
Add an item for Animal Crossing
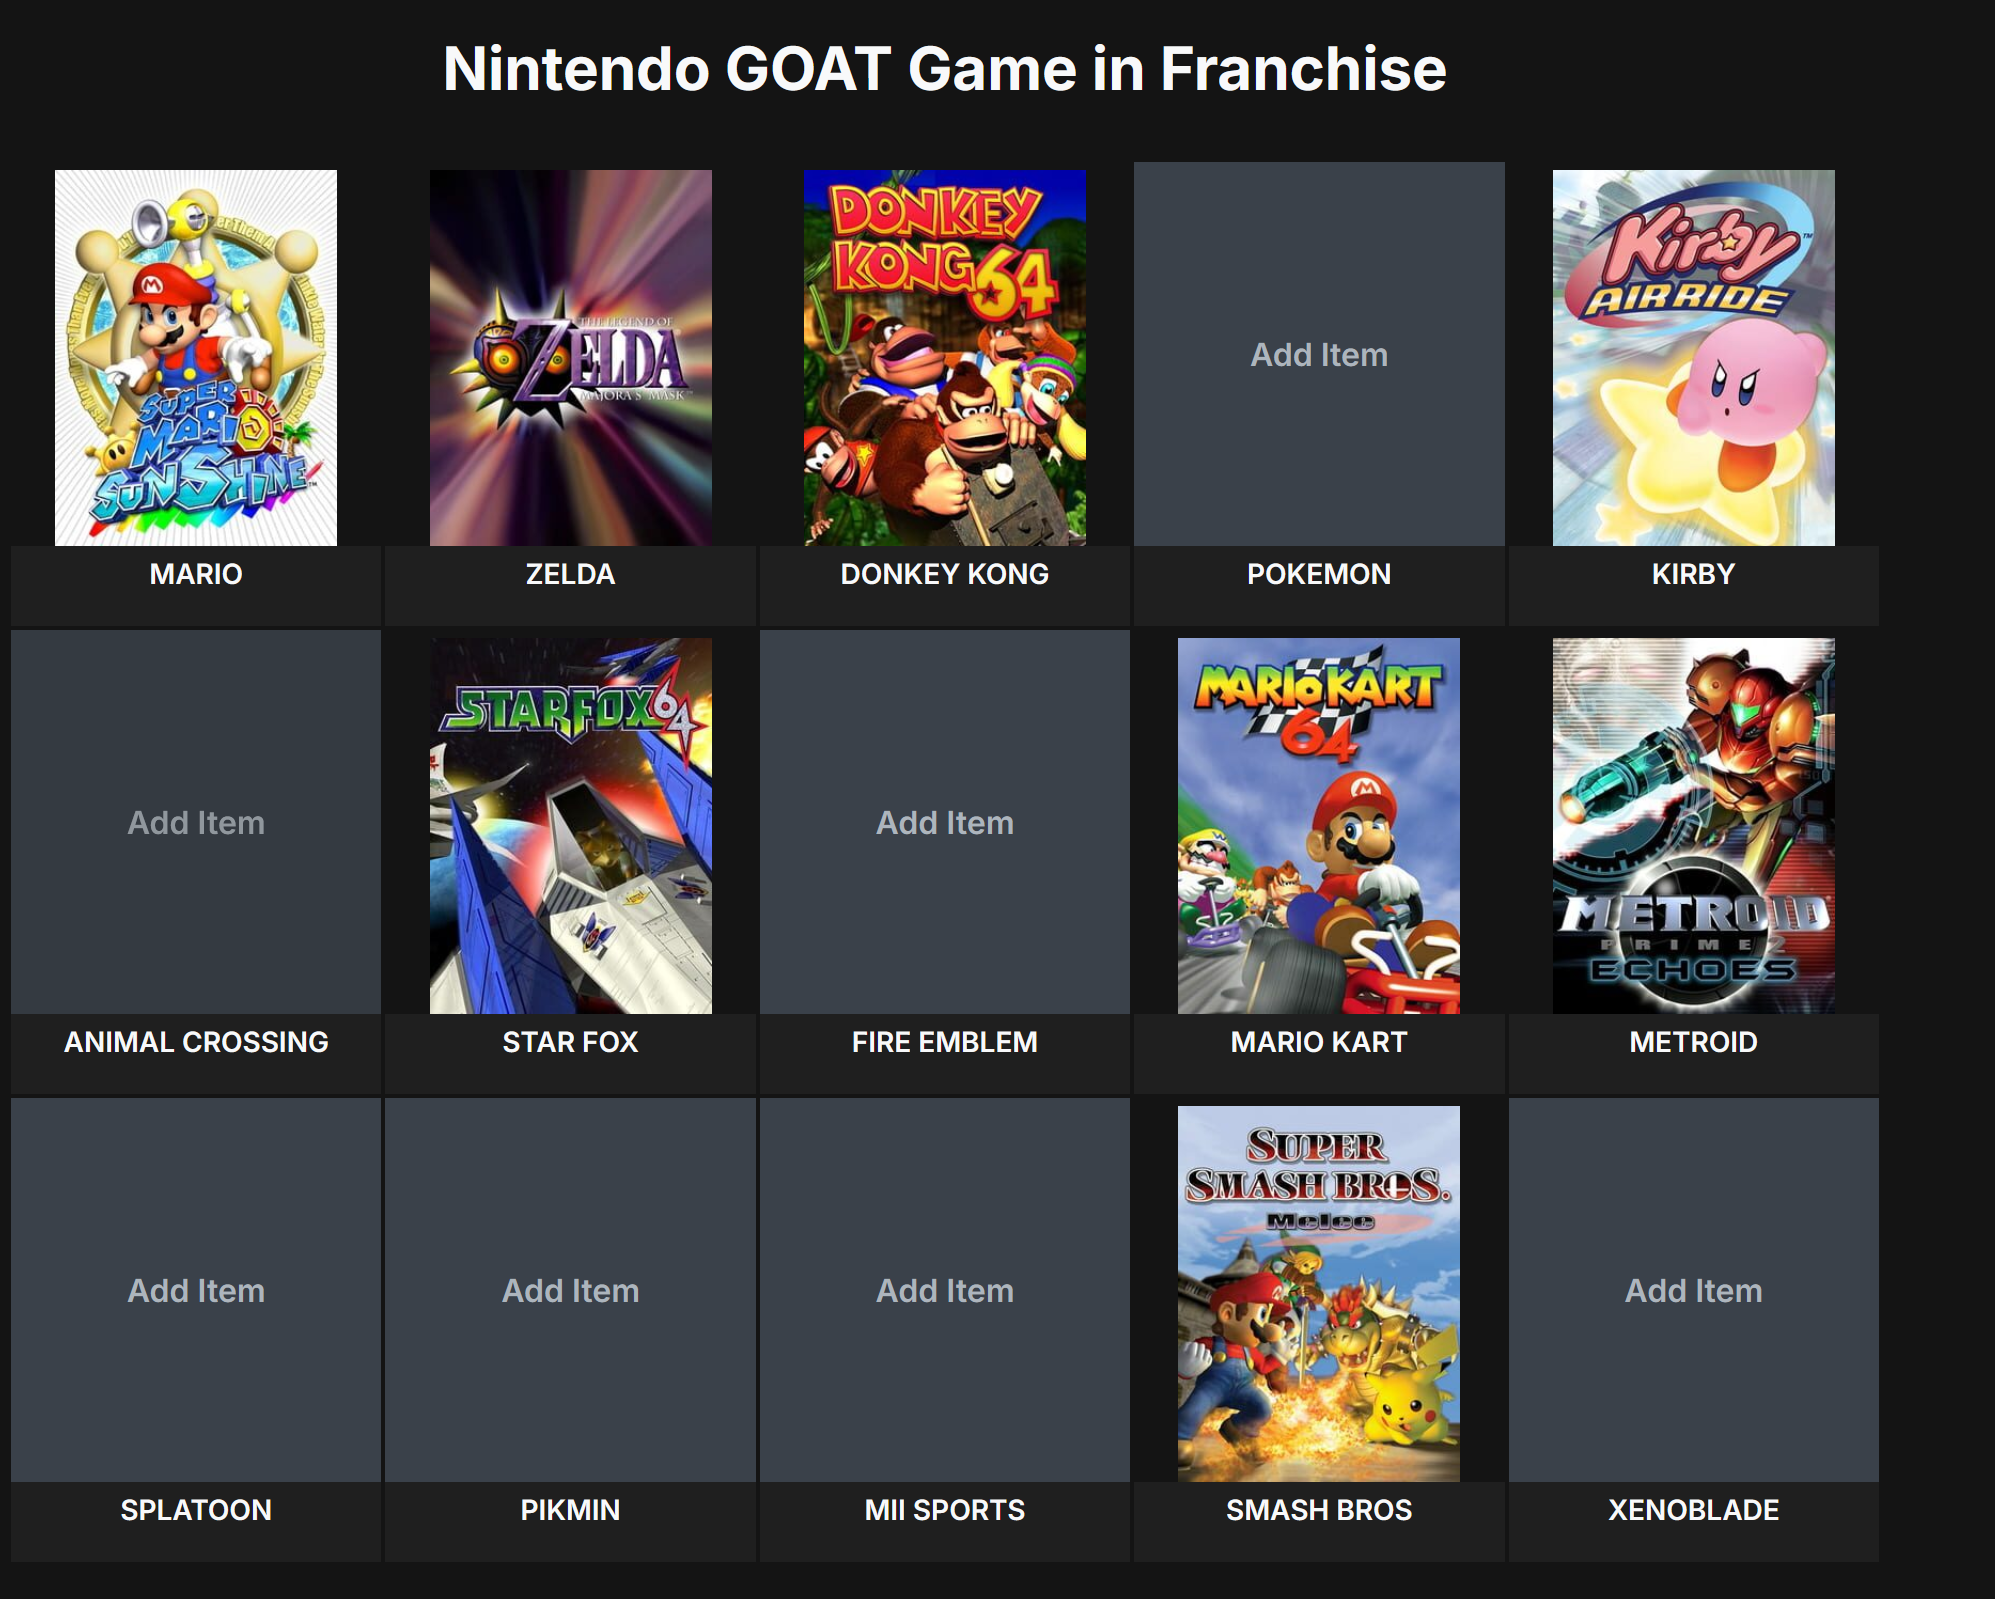tap(196, 822)
